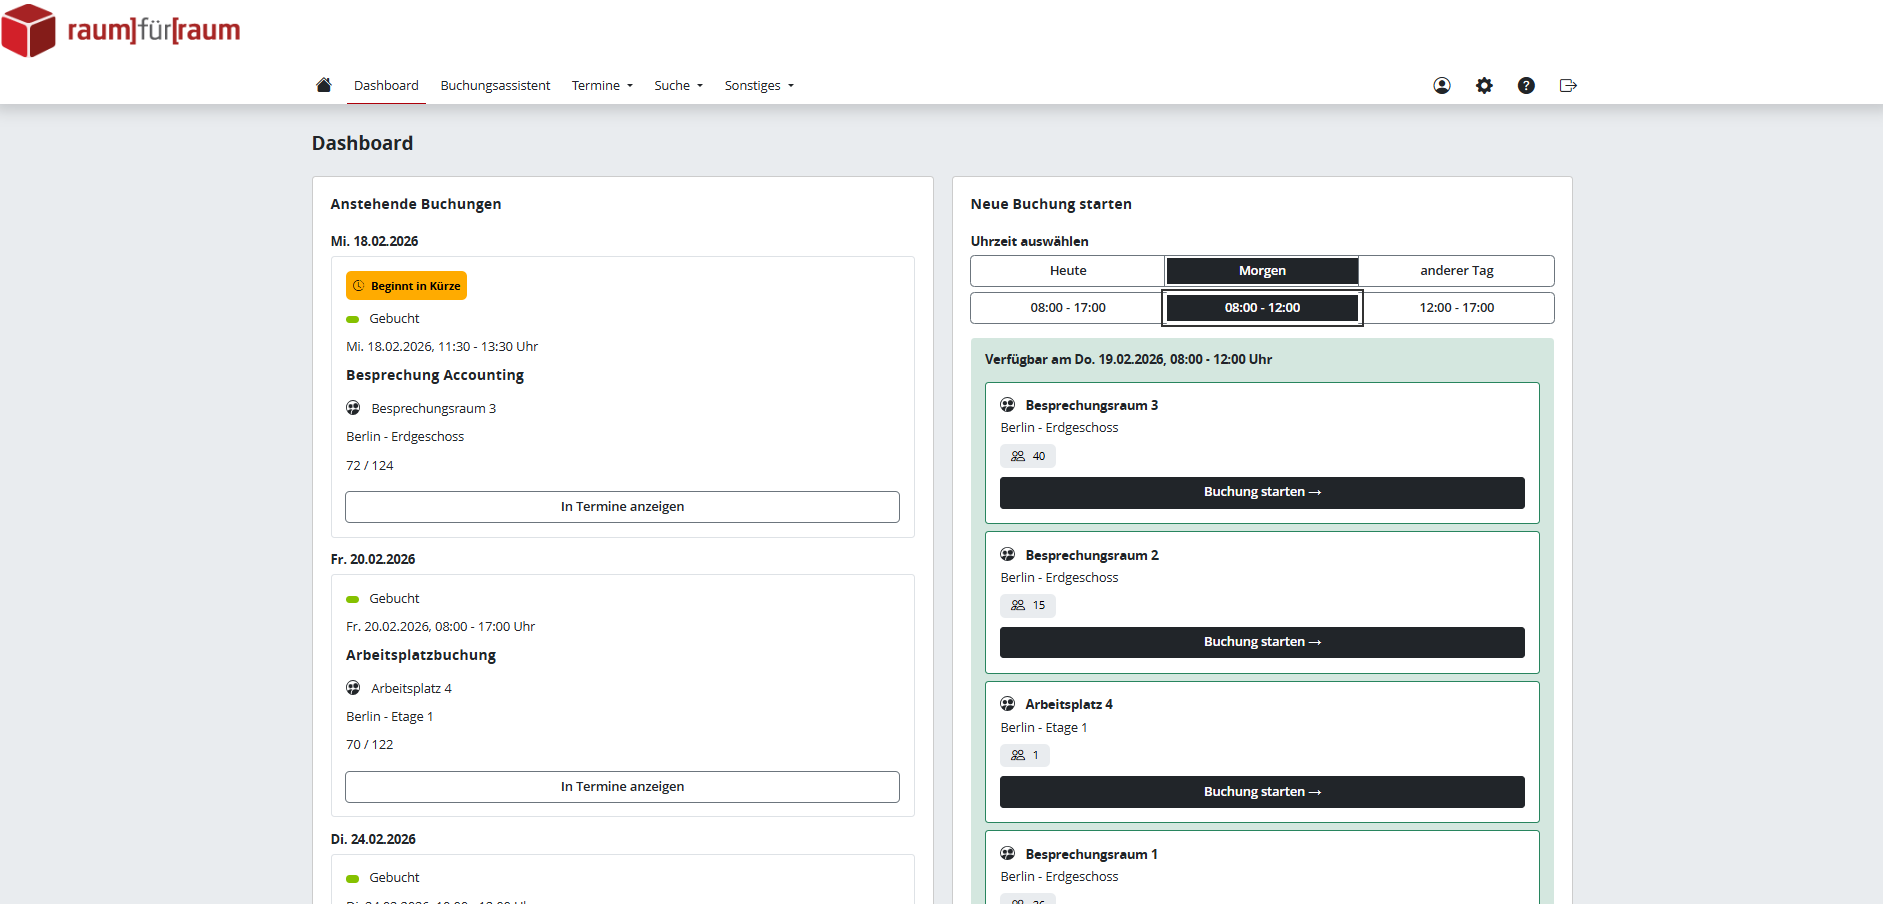
Task: Open the Dashboard tab
Action: pos(386,86)
